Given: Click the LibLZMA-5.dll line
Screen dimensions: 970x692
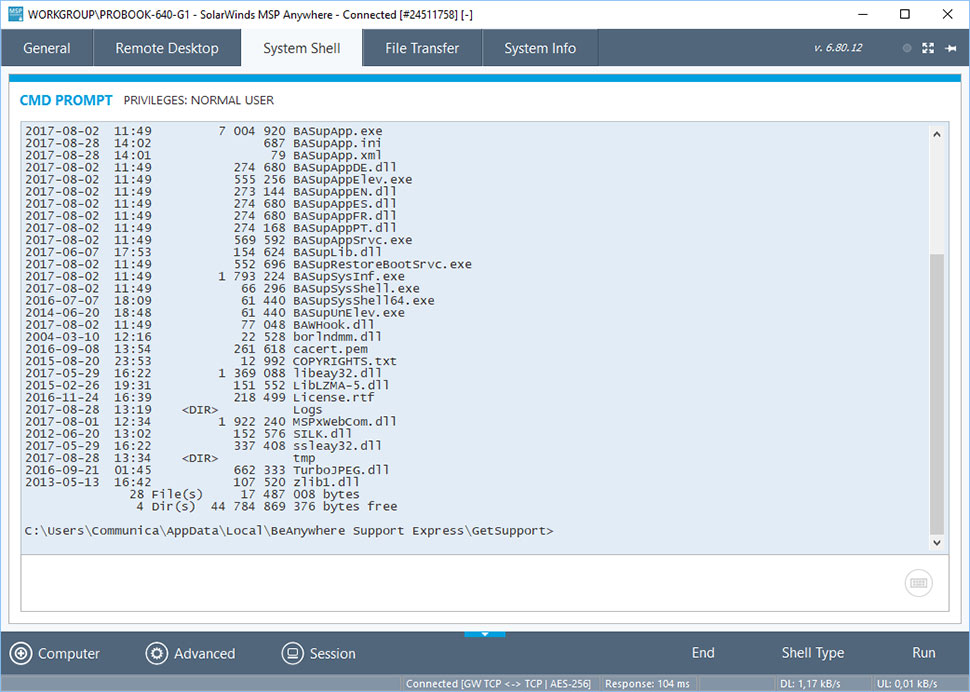Looking at the screenshot, I should pos(207,385).
